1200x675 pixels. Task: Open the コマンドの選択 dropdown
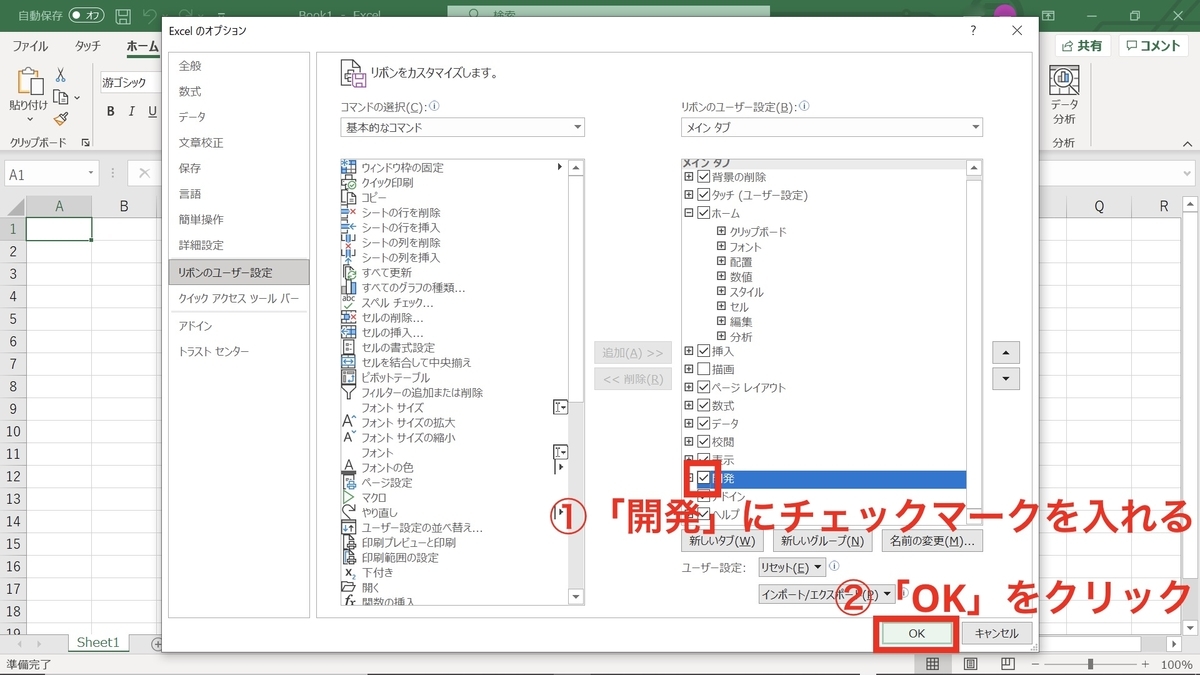click(462, 128)
